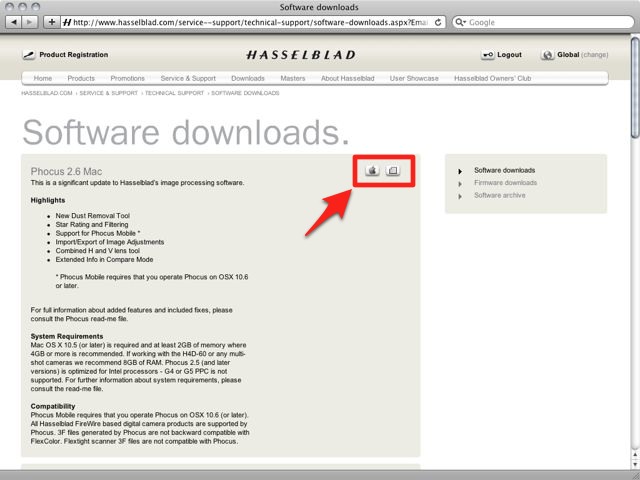
Task: Click SERVICE & SUPPORT breadcrumb link
Action: [x=109, y=93]
